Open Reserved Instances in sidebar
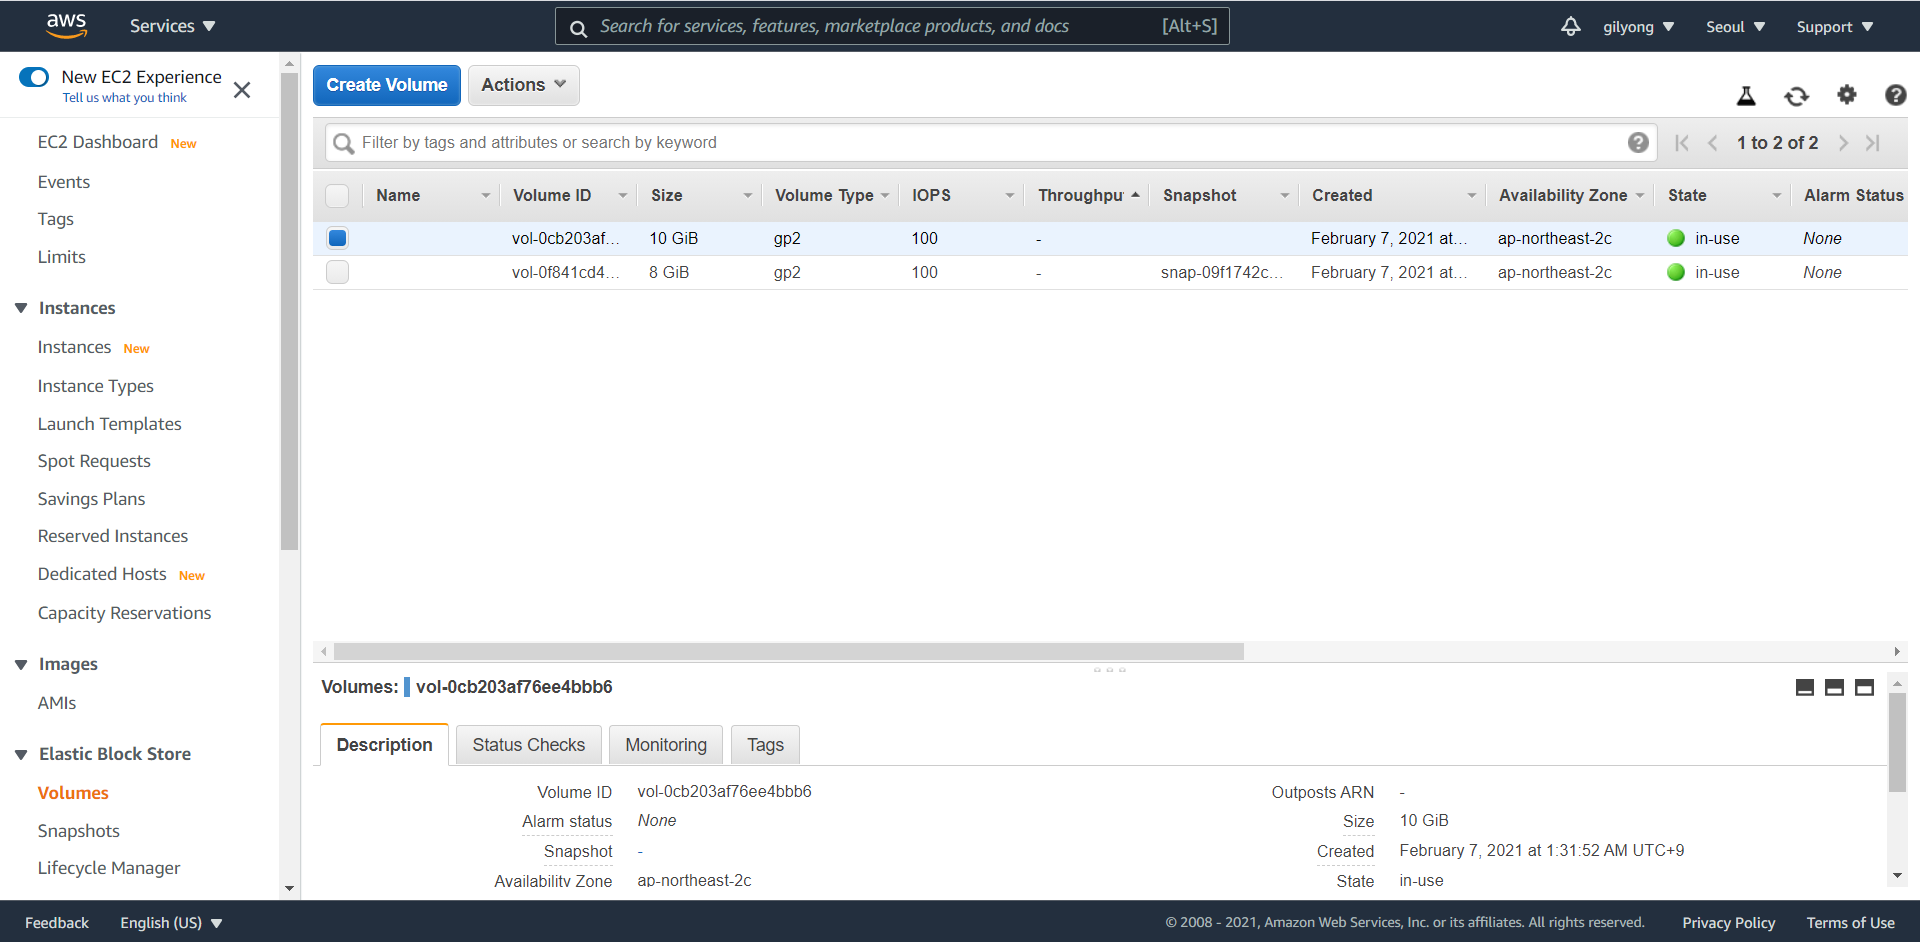Image resolution: width=1920 pixels, height=942 pixels. (x=113, y=536)
